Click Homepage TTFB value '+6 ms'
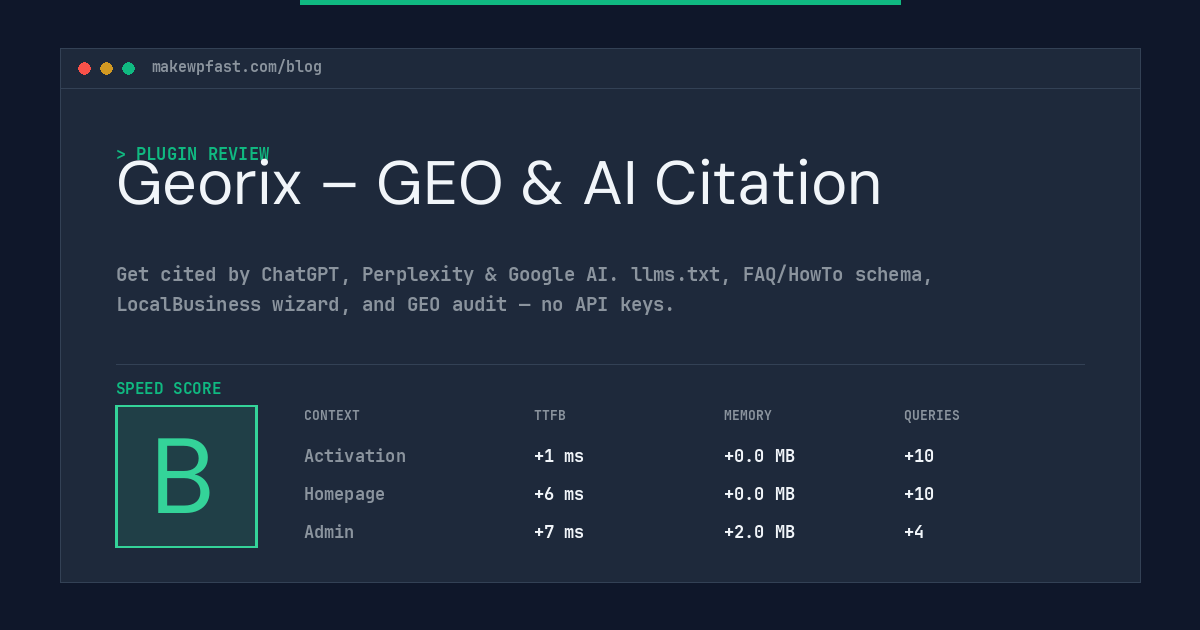This screenshot has height=630, width=1200. 559,494
